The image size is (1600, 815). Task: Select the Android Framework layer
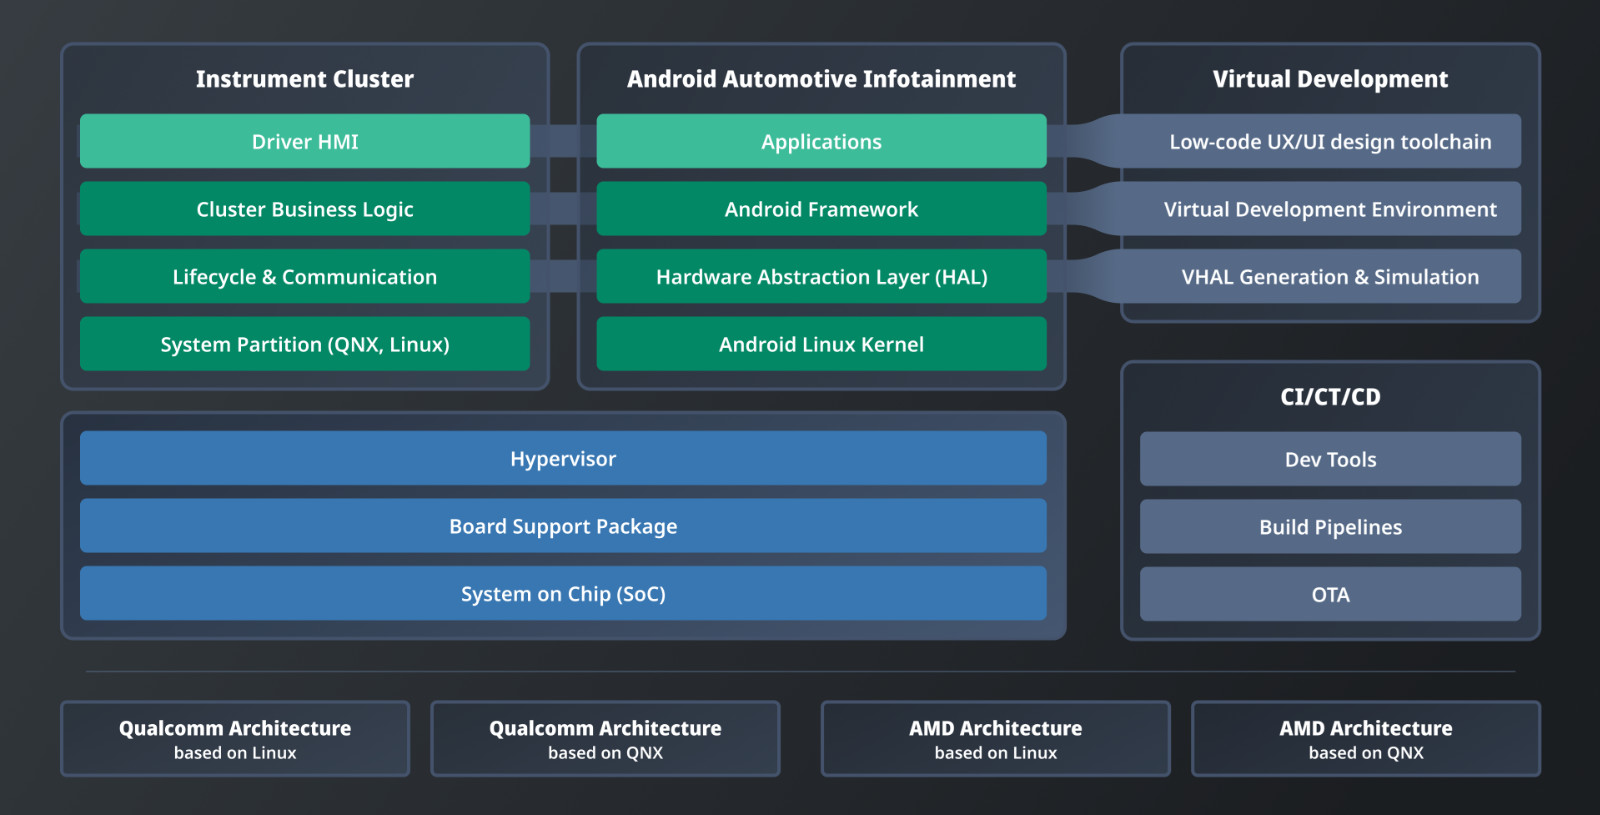click(x=821, y=209)
